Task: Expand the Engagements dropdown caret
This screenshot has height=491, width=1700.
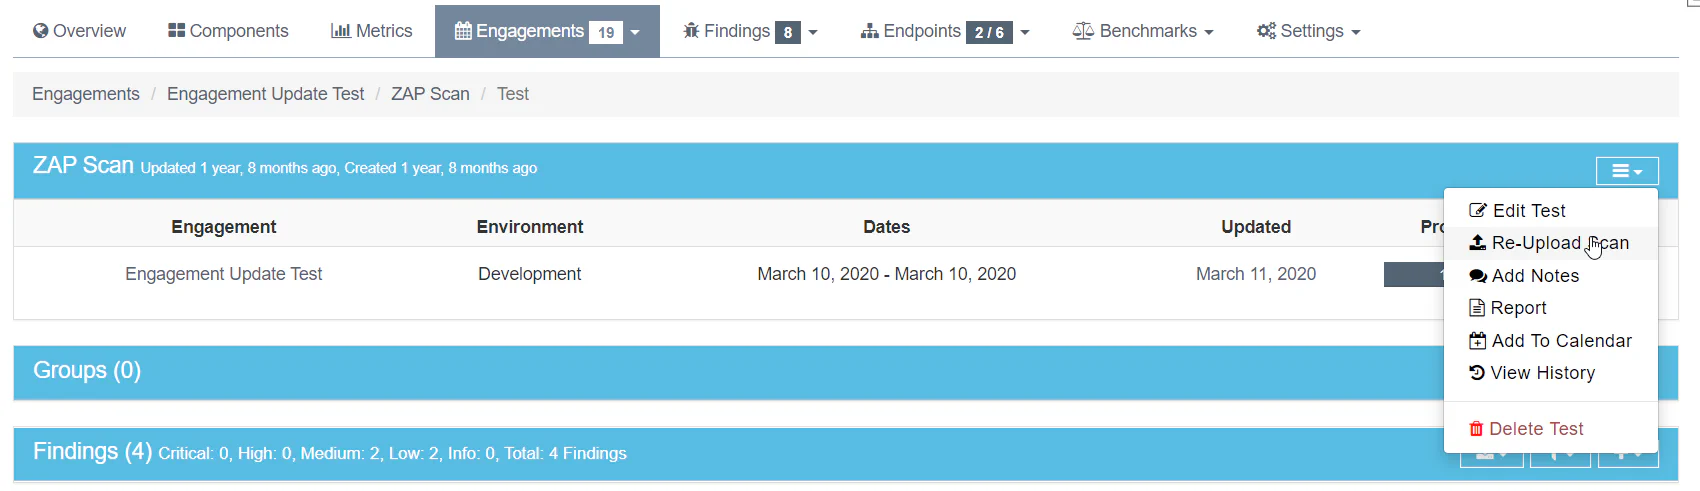Action: point(635,33)
